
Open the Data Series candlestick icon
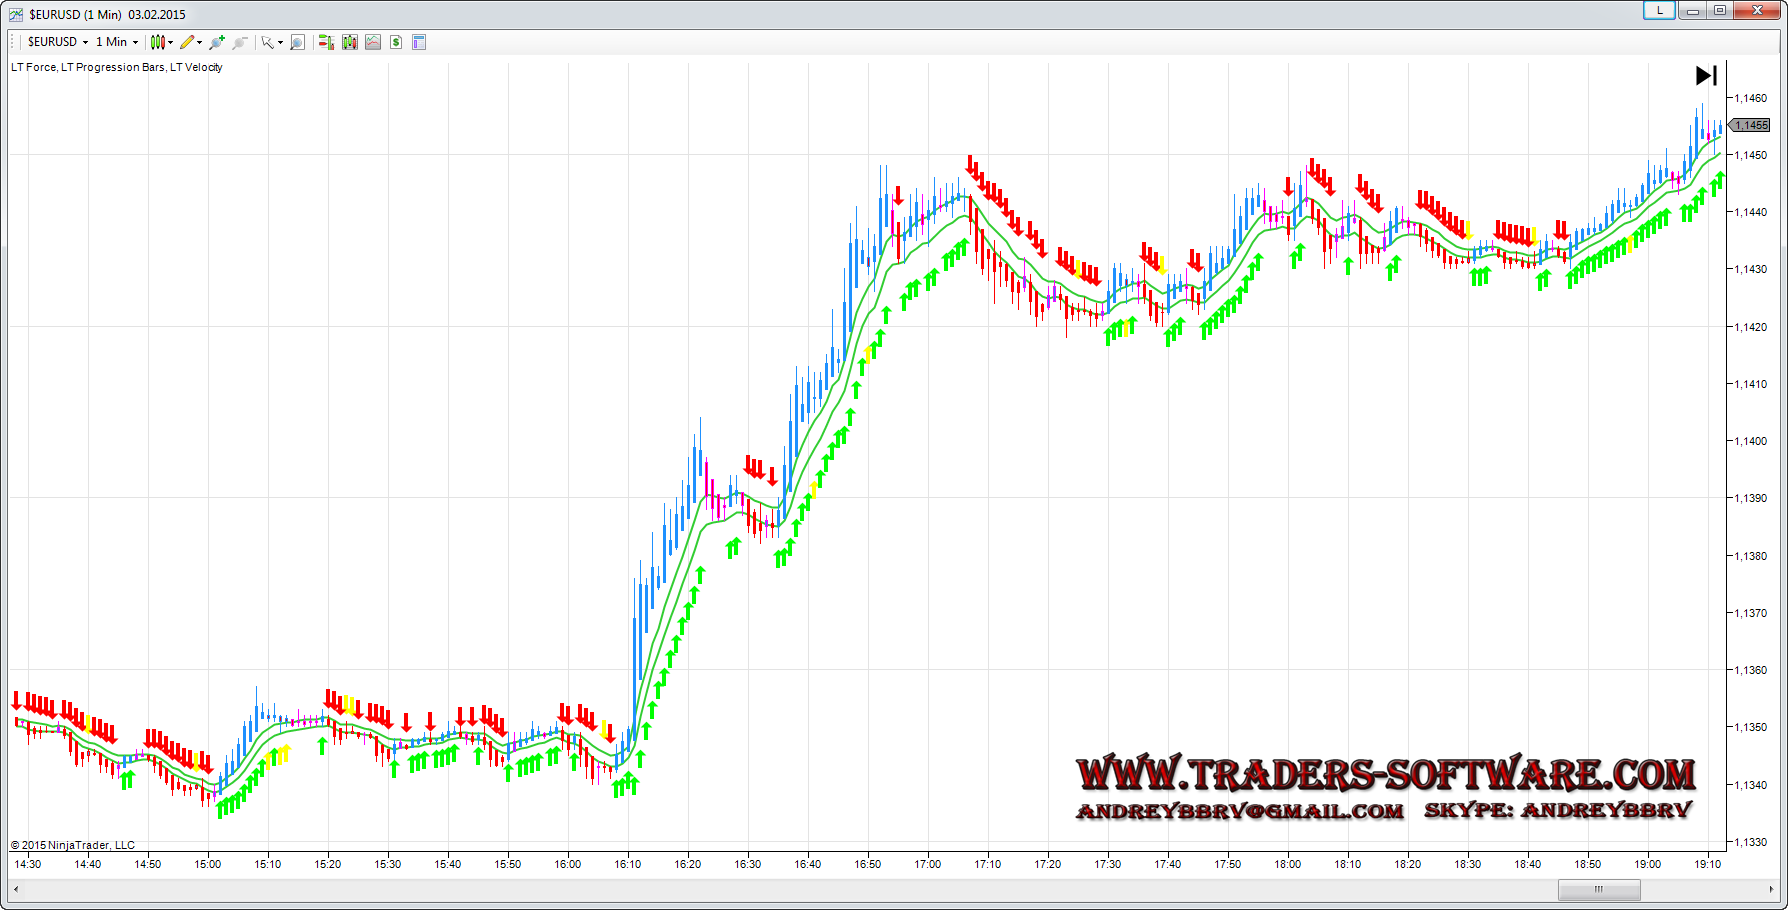tap(349, 42)
